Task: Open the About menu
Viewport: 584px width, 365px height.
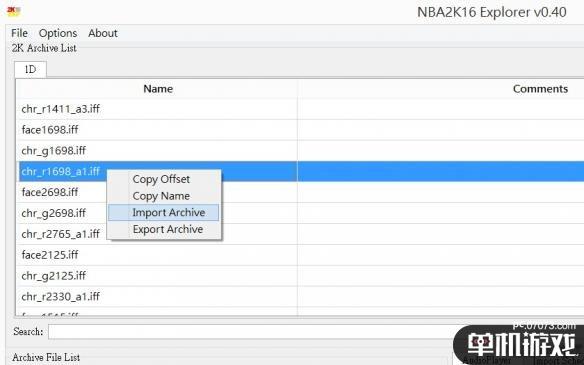Action: pos(103,33)
